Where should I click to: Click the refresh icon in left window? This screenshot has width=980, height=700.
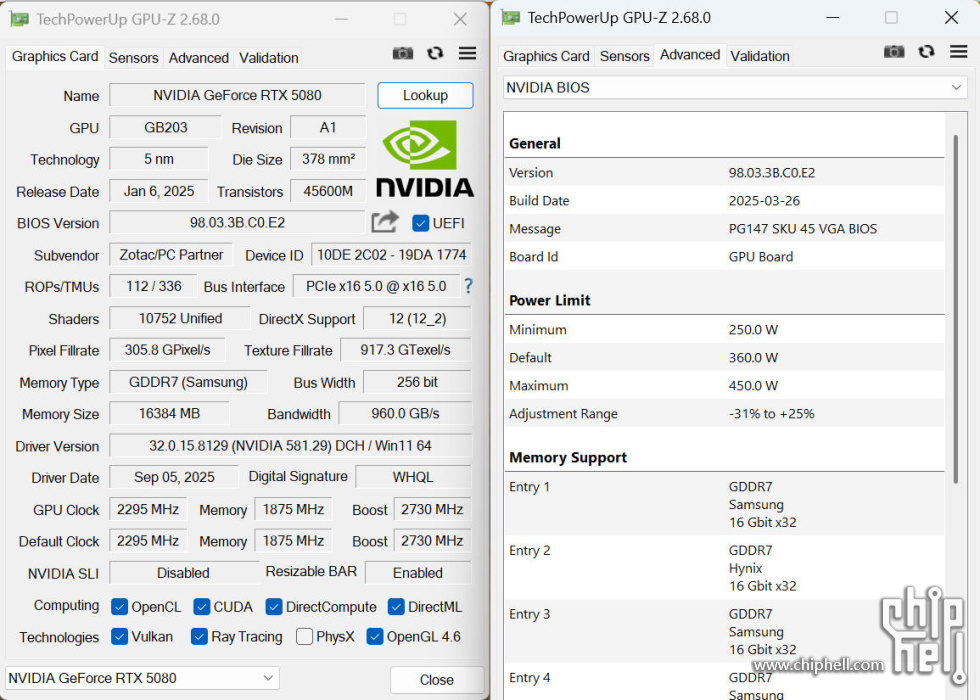[435, 54]
